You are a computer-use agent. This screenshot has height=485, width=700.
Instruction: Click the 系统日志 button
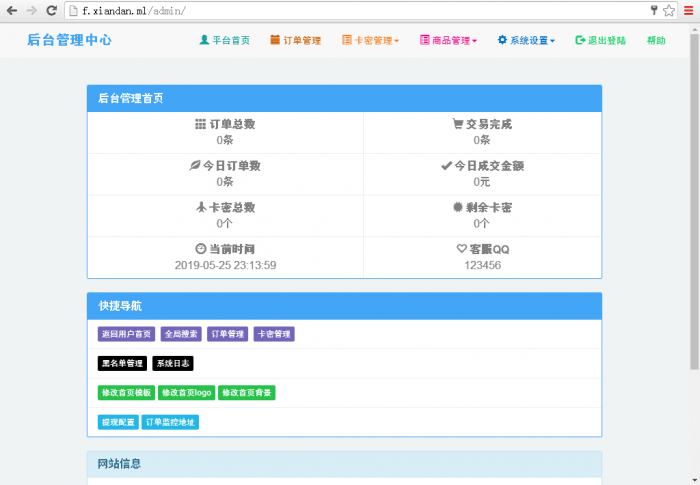click(x=171, y=364)
